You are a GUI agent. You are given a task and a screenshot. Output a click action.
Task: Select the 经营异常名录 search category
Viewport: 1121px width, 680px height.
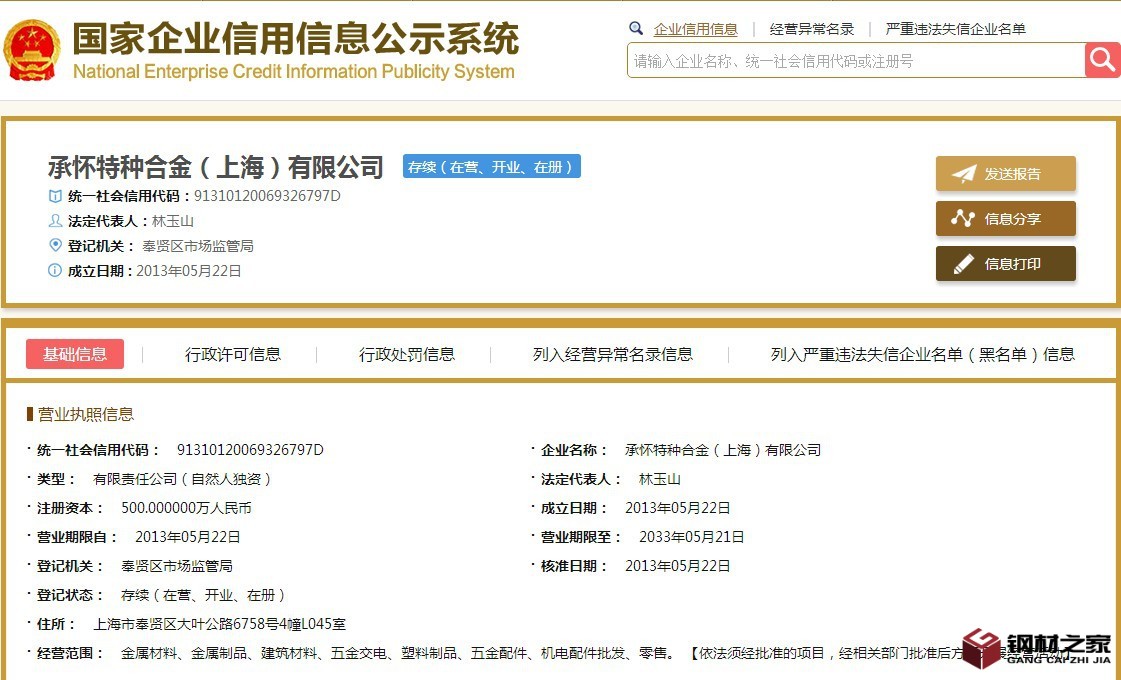[812, 29]
